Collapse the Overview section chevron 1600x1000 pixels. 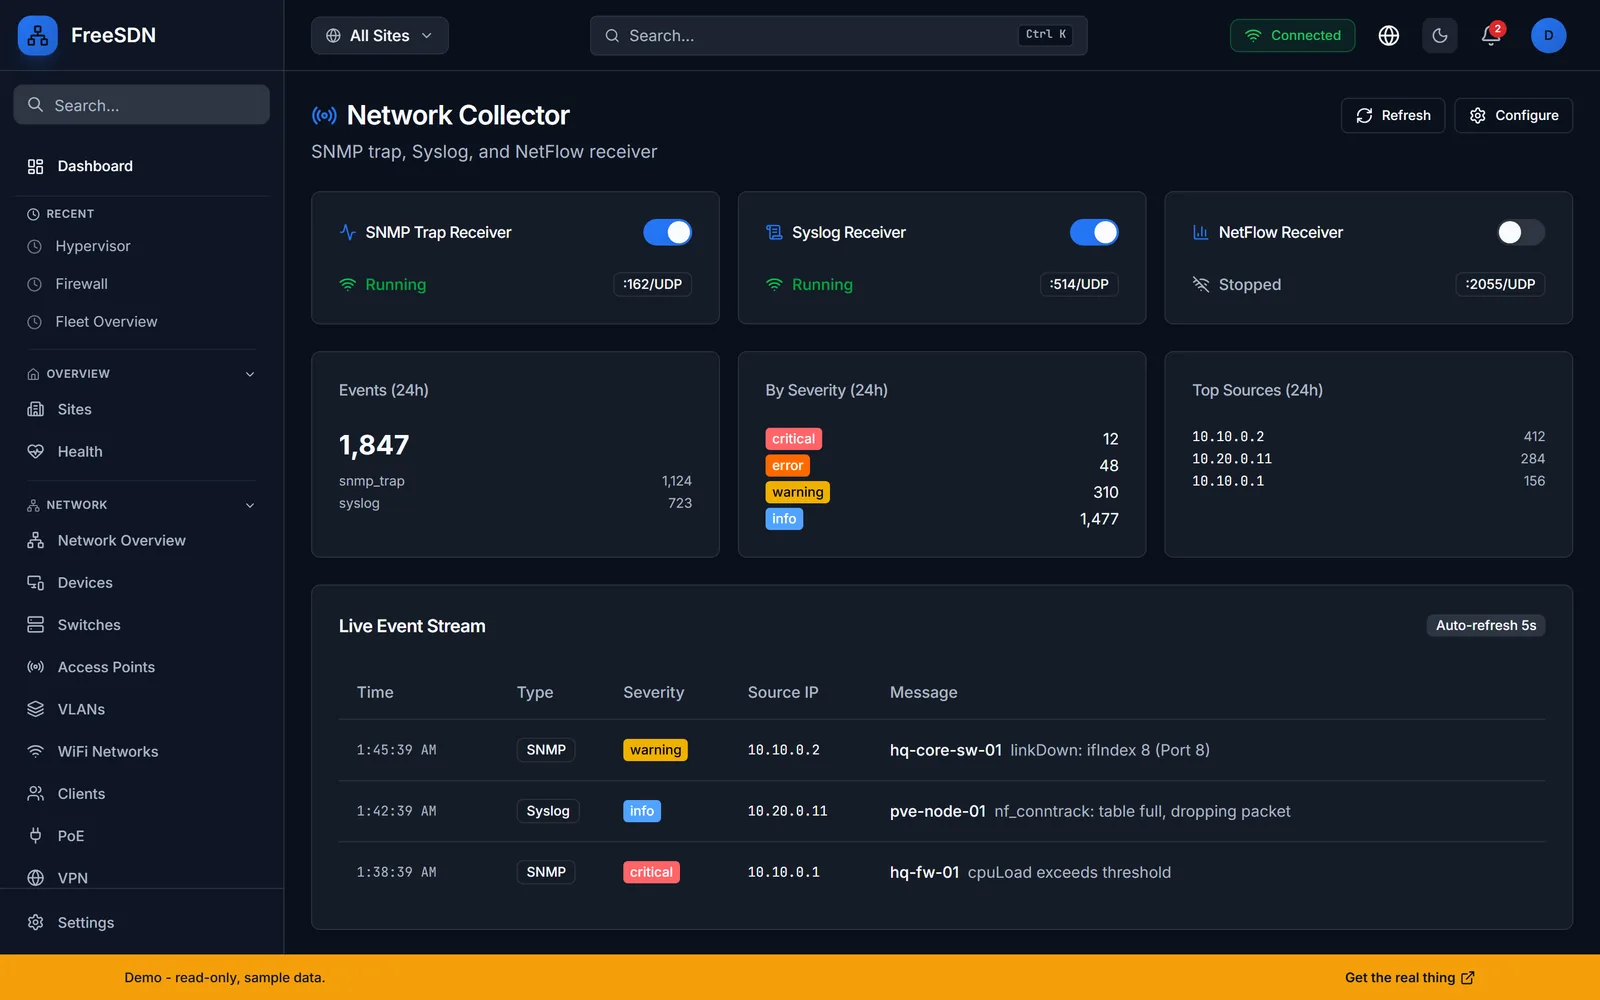coord(250,374)
